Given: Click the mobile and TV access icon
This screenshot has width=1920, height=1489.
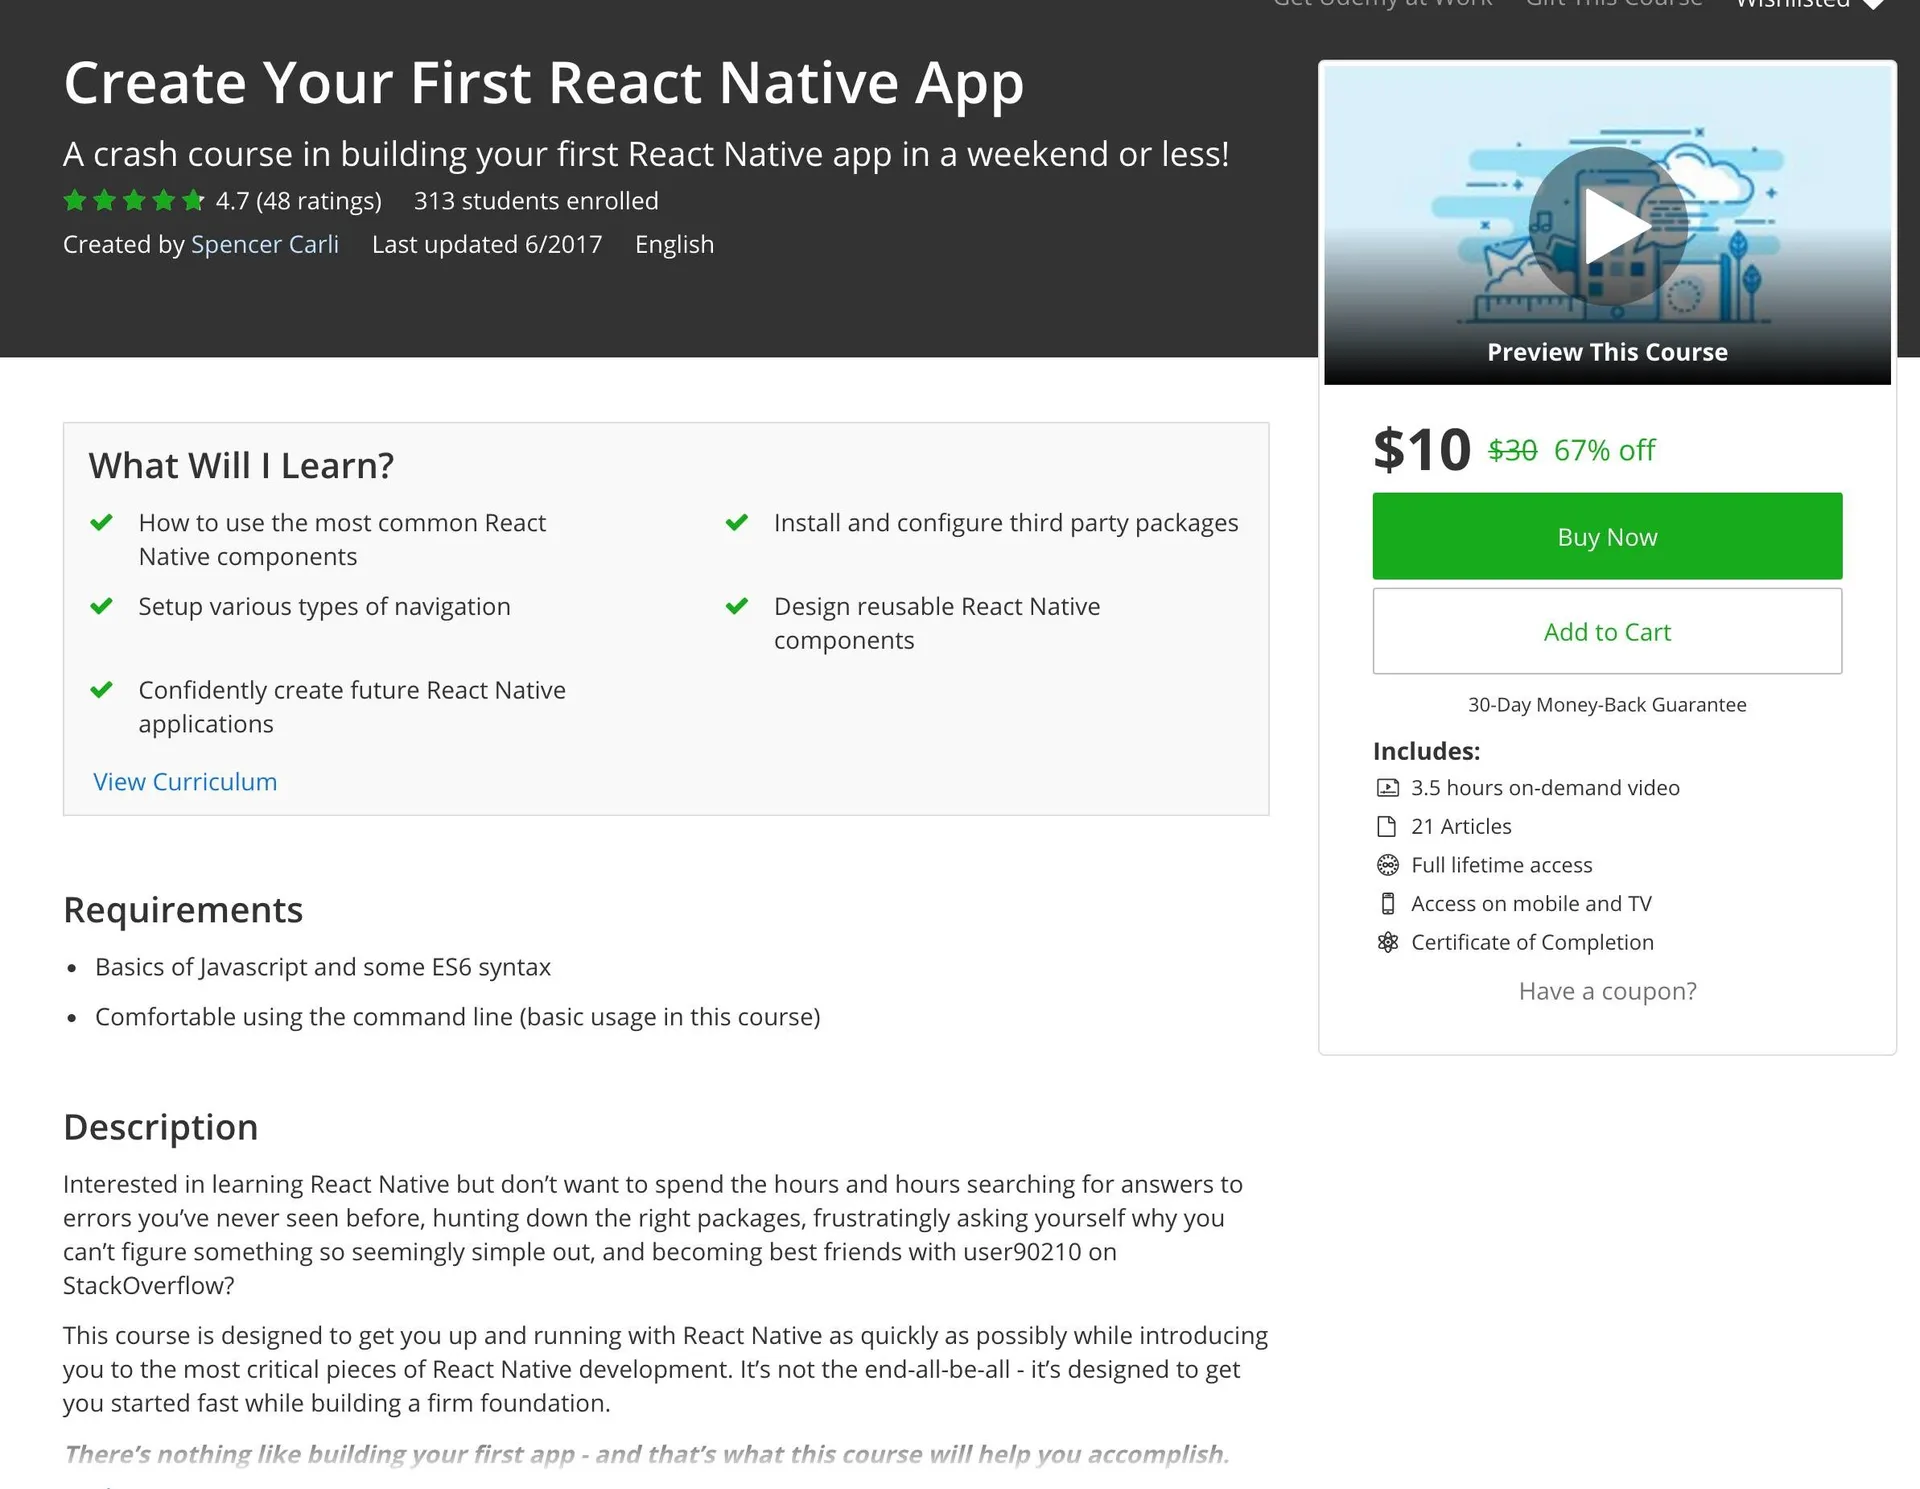Looking at the screenshot, I should pyautogui.click(x=1387, y=904).
